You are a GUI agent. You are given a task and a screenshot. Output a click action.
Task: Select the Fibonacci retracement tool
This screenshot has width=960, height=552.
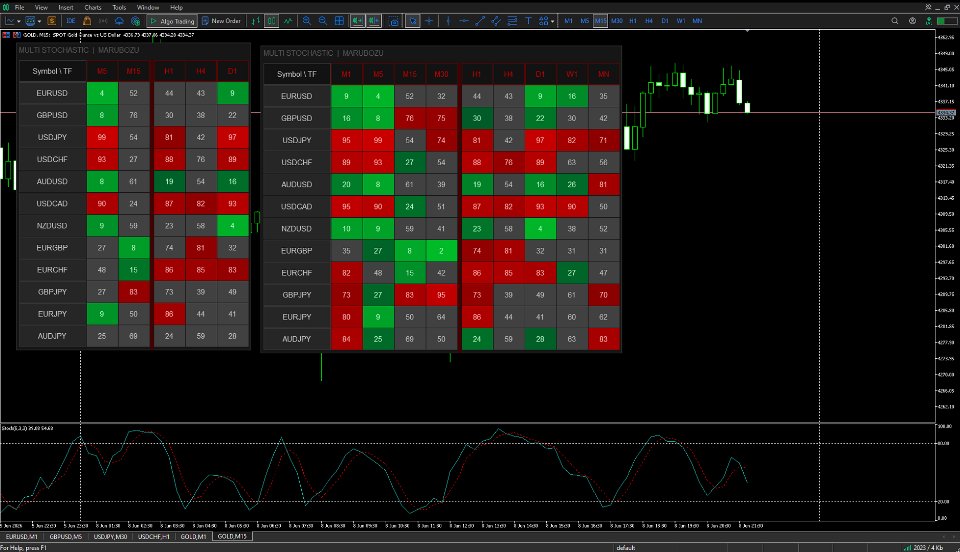point(512,21)
